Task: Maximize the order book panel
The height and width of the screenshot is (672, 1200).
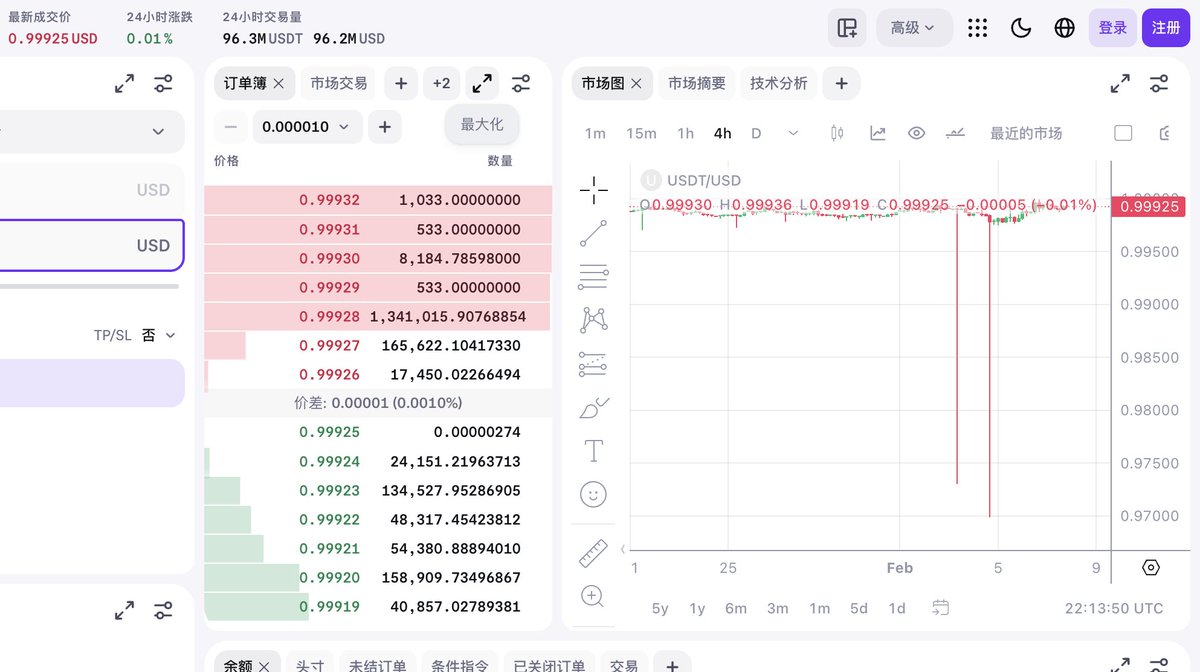Action: (x=482, y=84)
